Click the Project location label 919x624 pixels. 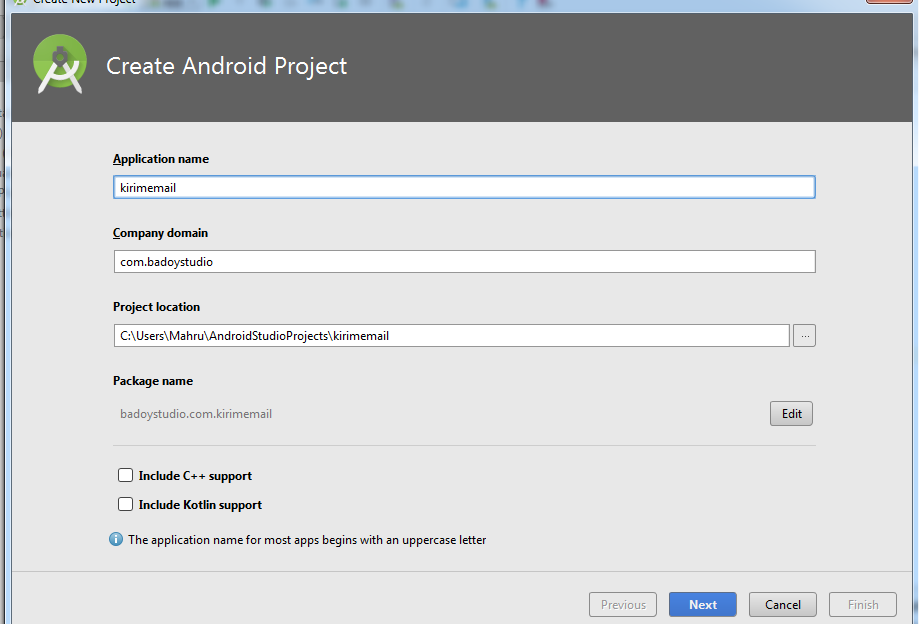pyautogui.click(x=156, y=307)
